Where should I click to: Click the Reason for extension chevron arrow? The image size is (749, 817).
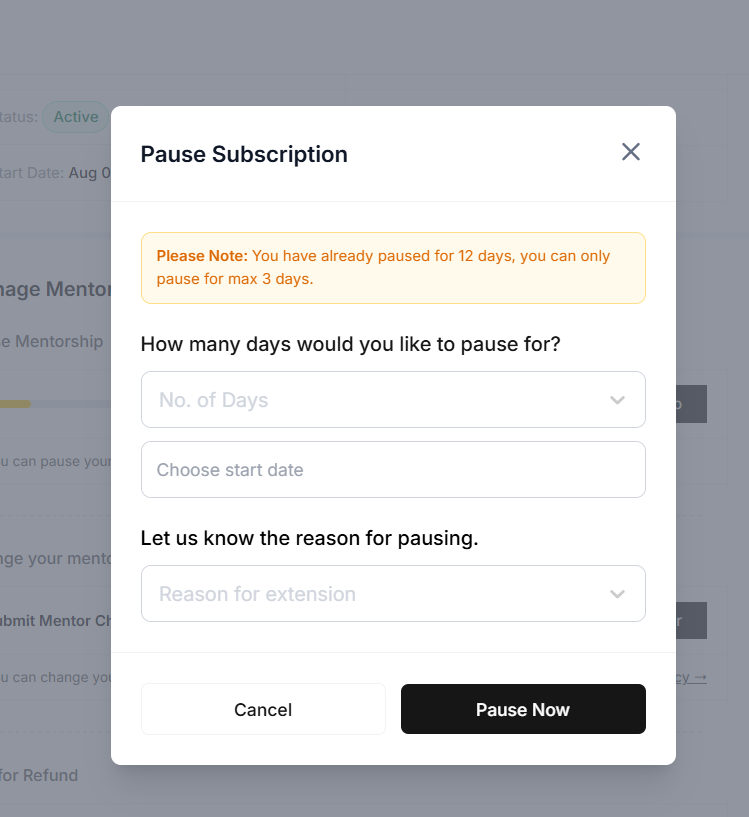pos(617,594)
